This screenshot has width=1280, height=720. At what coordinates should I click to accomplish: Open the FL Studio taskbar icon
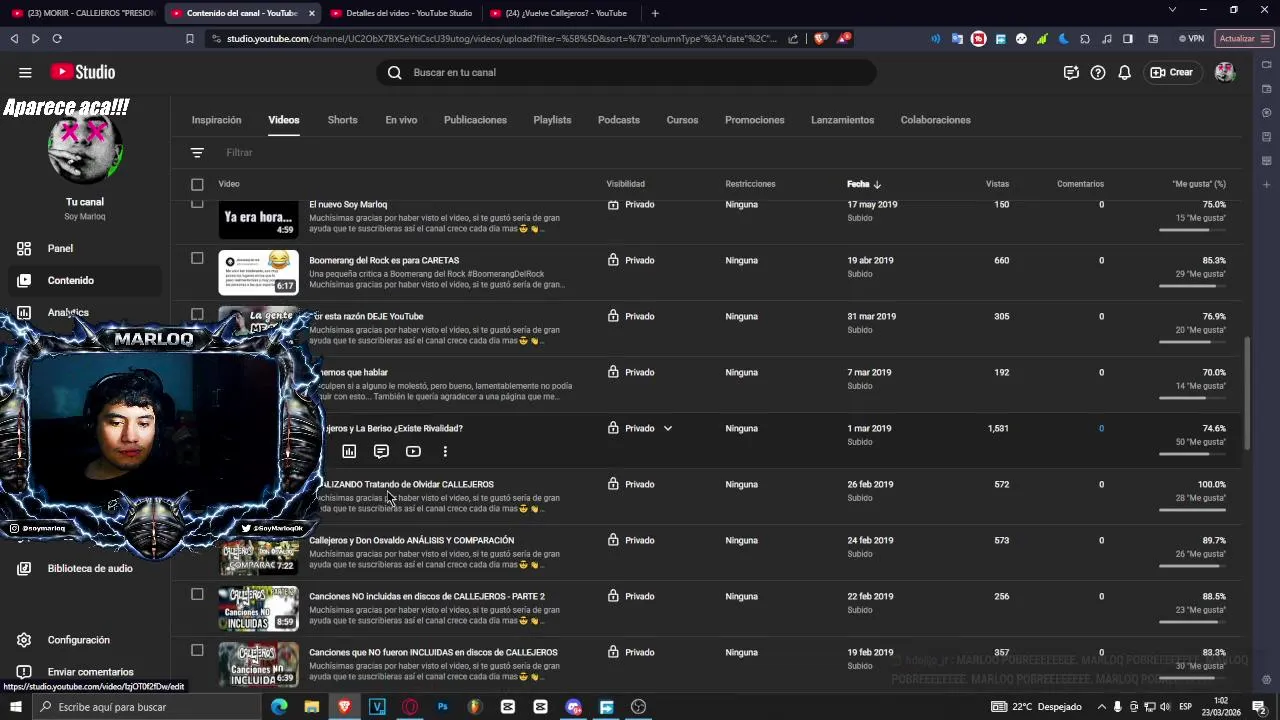(x=475, y=707)
